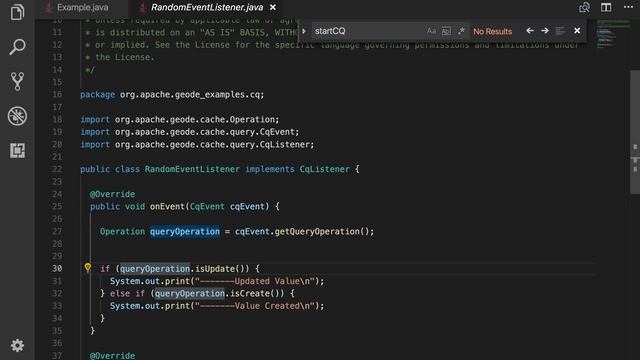This screenshot has width=640, height=360.
Task: Click isCreate call on line 32
Action: (x=250, y=293)
